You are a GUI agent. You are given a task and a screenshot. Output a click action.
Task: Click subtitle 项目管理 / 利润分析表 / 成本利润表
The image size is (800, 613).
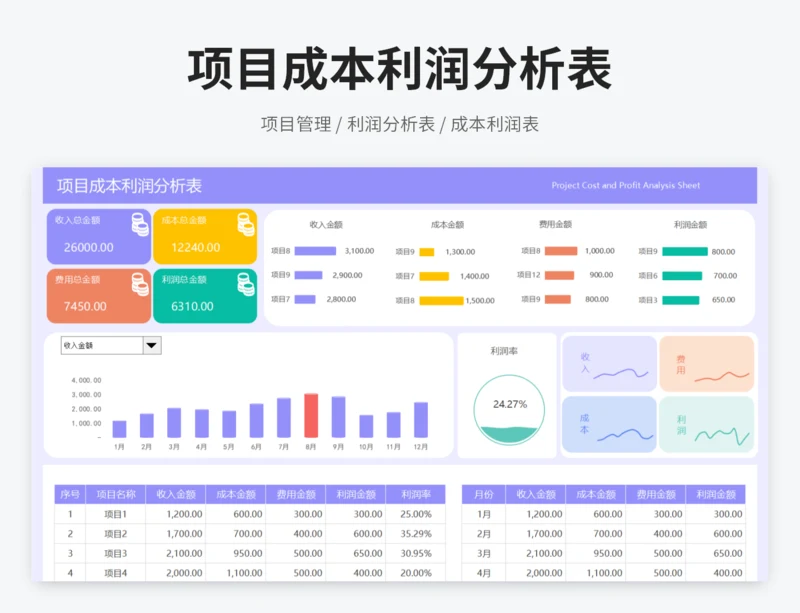click(x=400, y=125)
